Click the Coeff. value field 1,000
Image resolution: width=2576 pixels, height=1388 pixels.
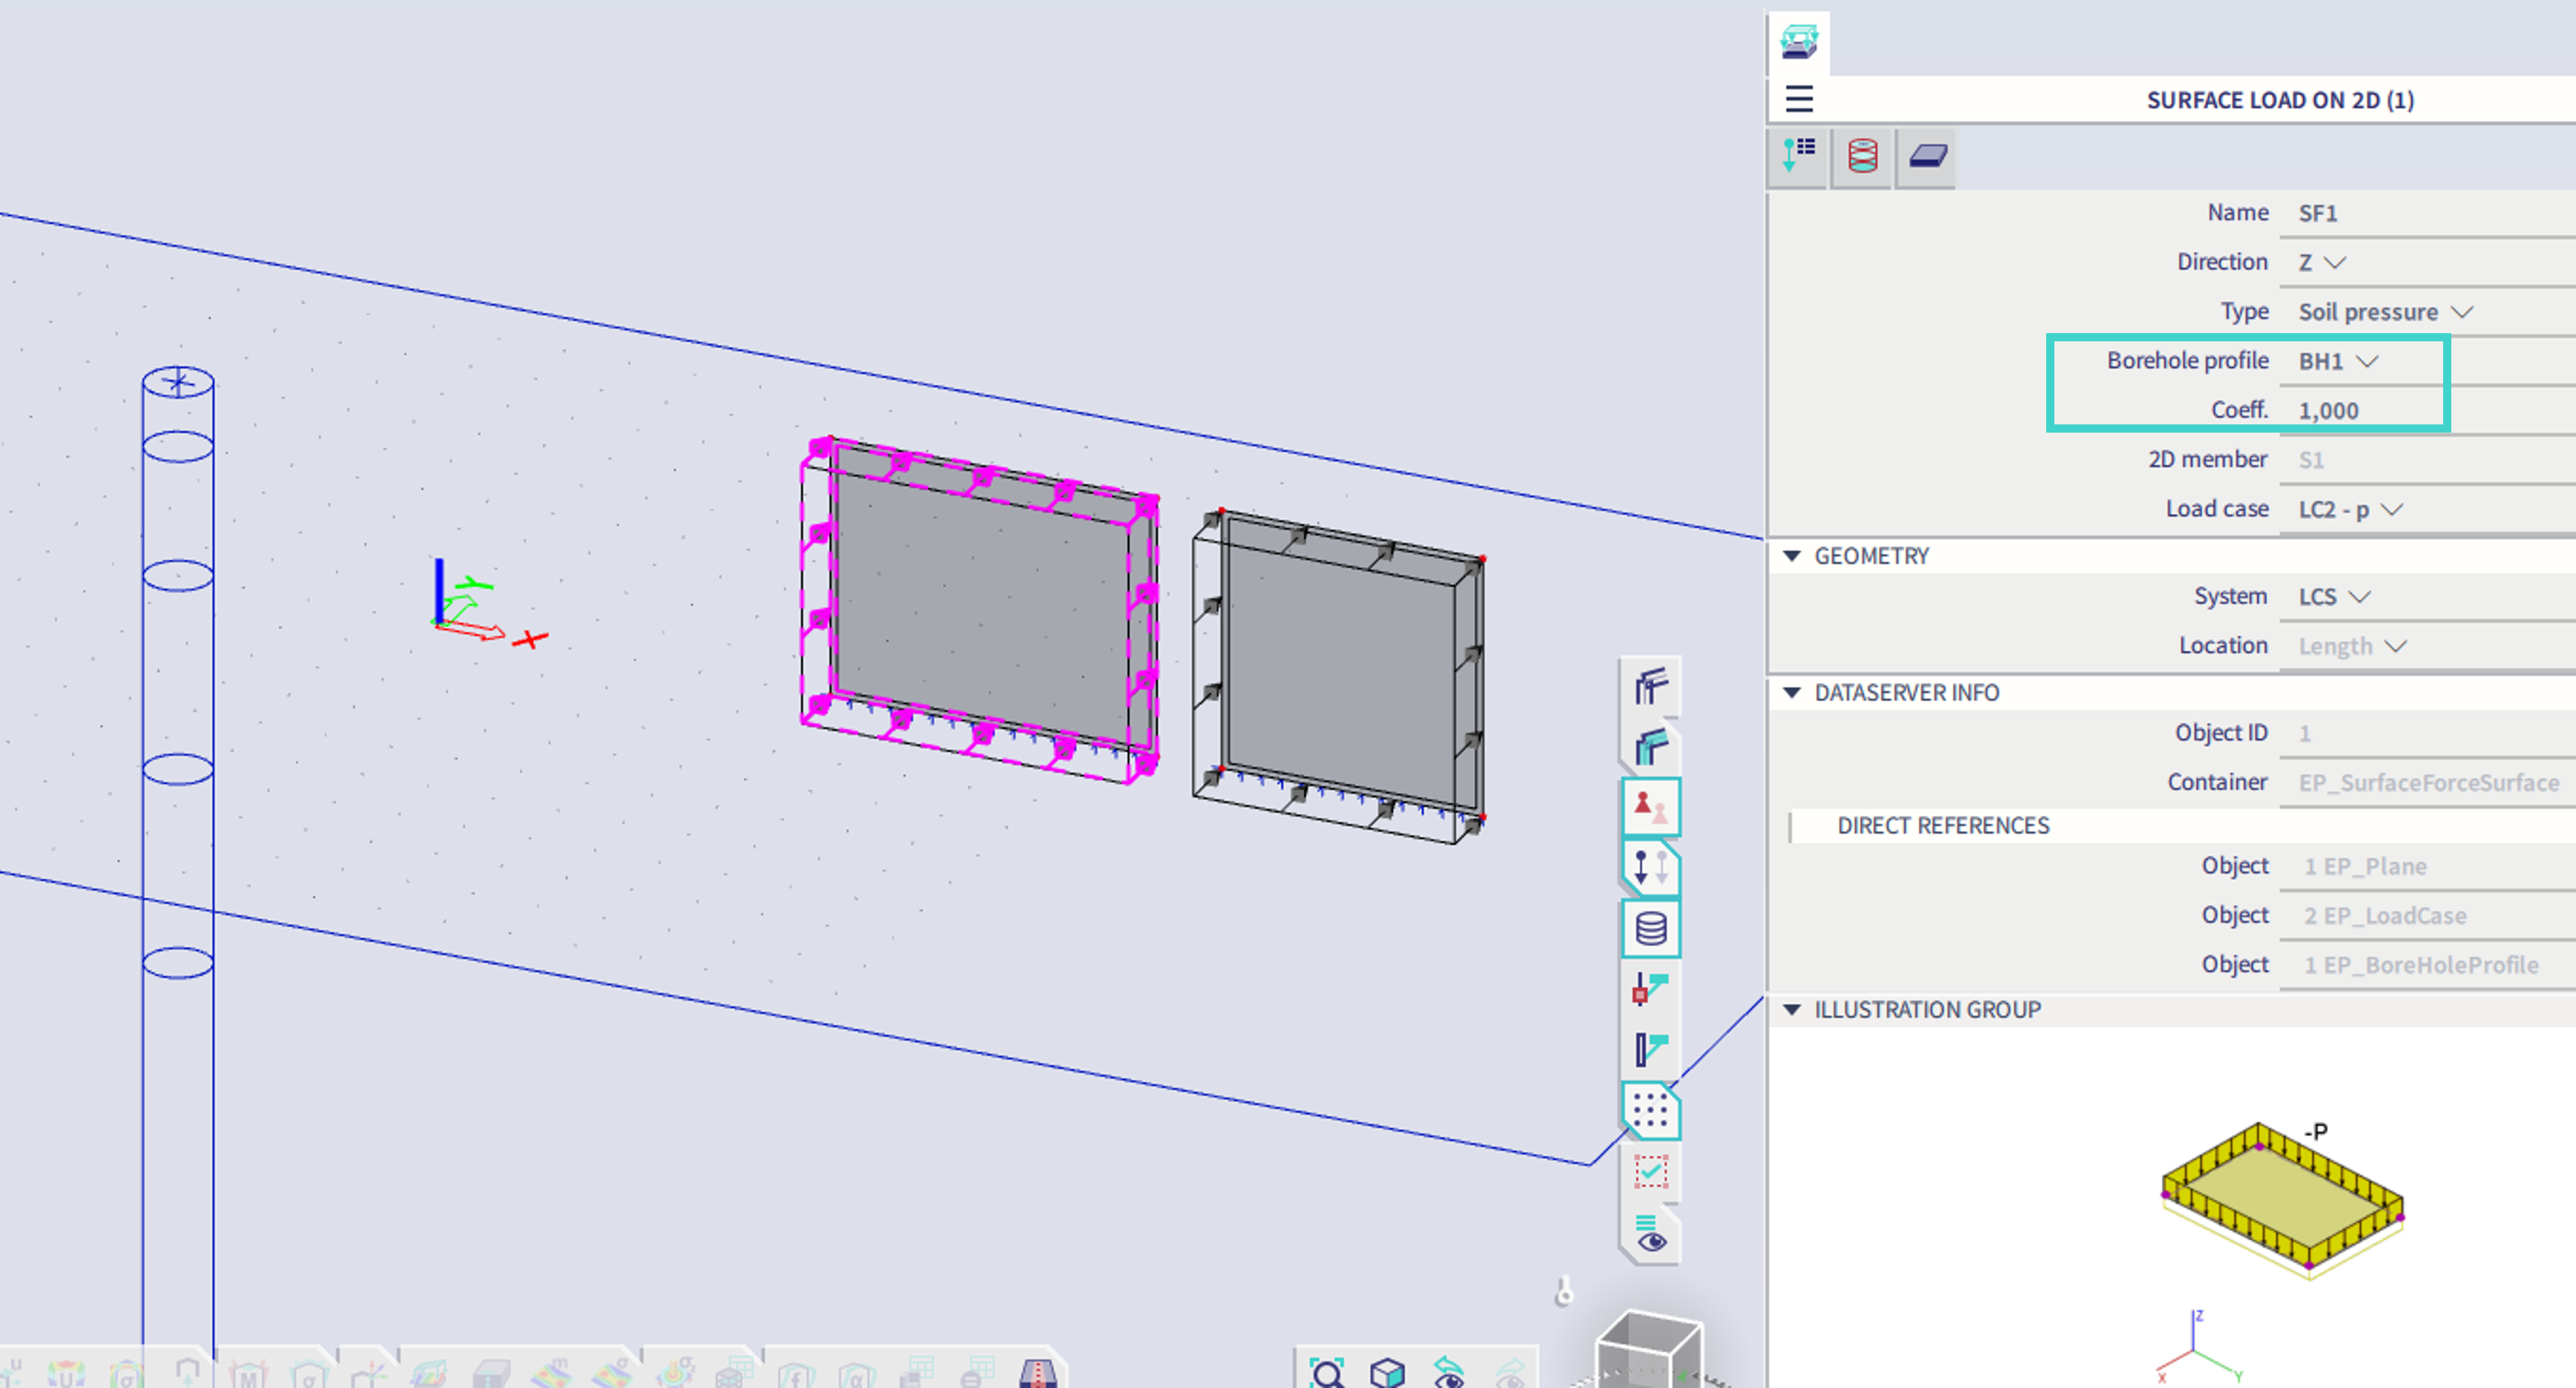point(2328,410)
